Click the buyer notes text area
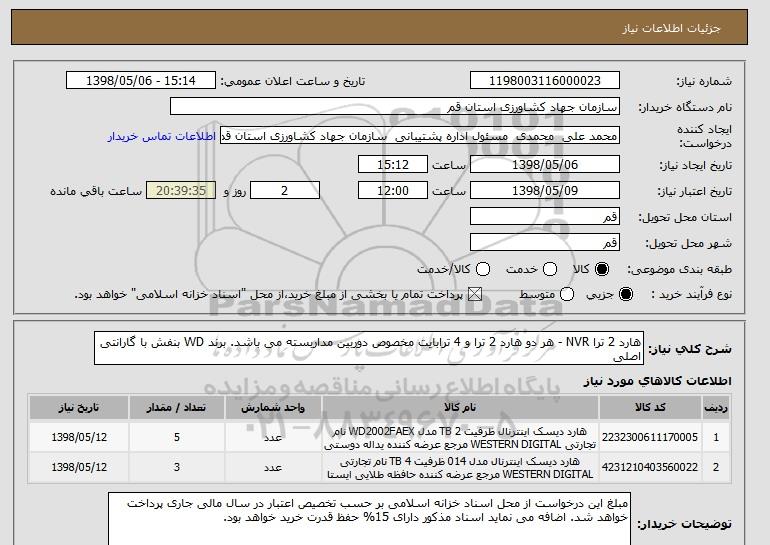The image size is (770, 545). 369,519
